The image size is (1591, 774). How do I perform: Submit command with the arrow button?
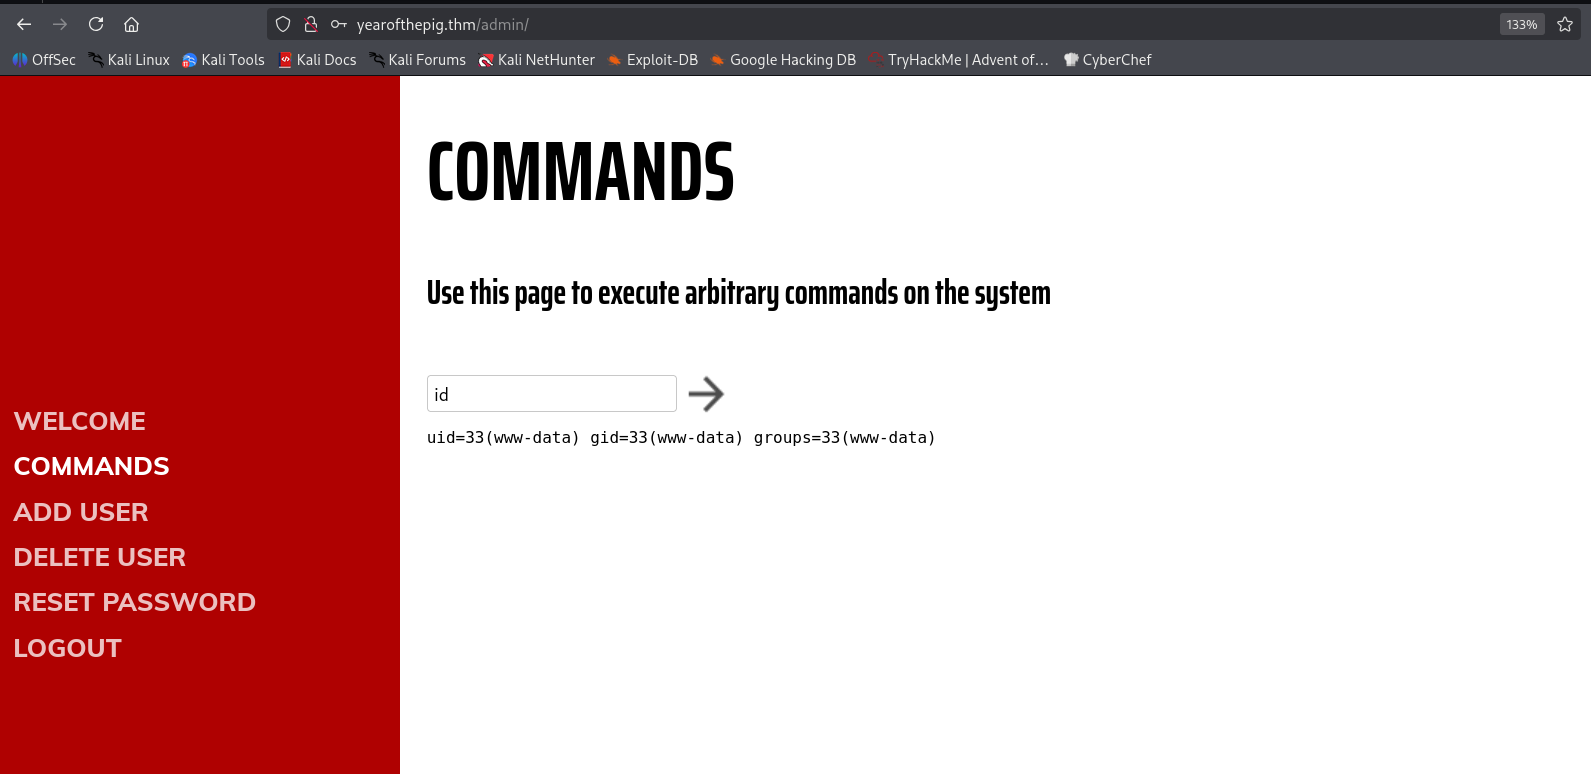pos(706,394)
